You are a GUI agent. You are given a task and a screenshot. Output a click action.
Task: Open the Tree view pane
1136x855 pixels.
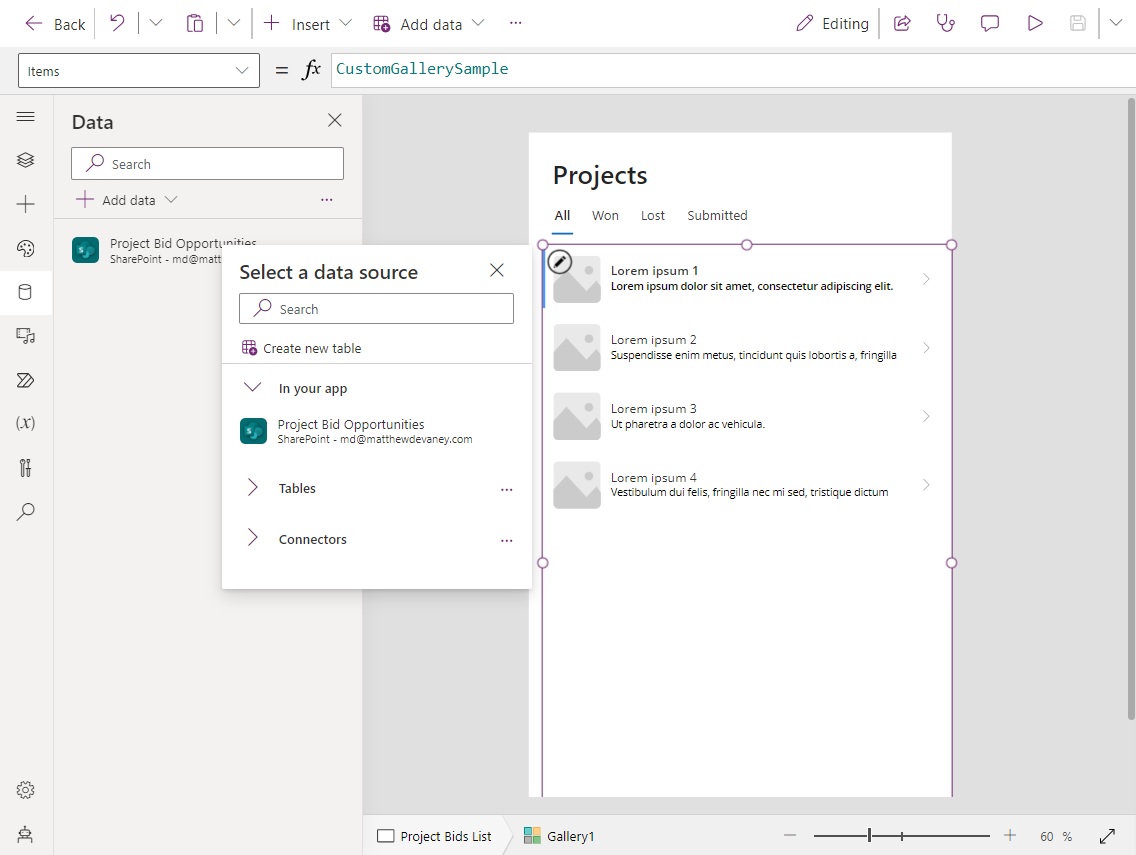[x=25, y=159]
